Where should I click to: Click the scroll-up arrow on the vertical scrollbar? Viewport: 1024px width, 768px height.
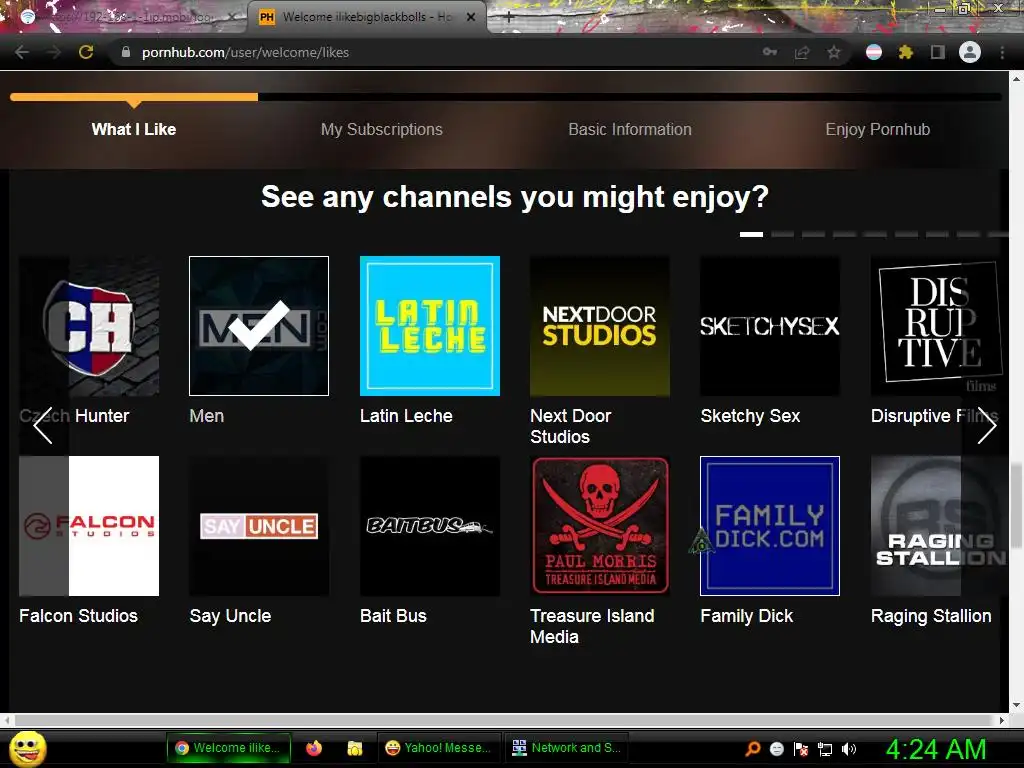click(x=1017, y=79)
